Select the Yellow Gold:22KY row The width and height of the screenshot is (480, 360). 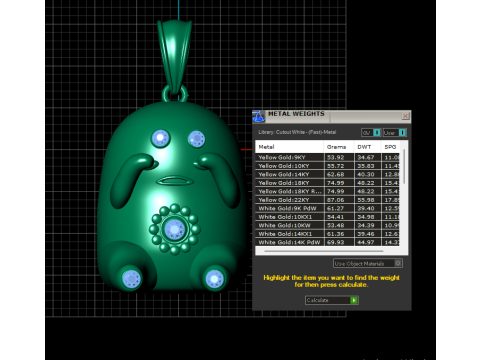pos(327,200)
